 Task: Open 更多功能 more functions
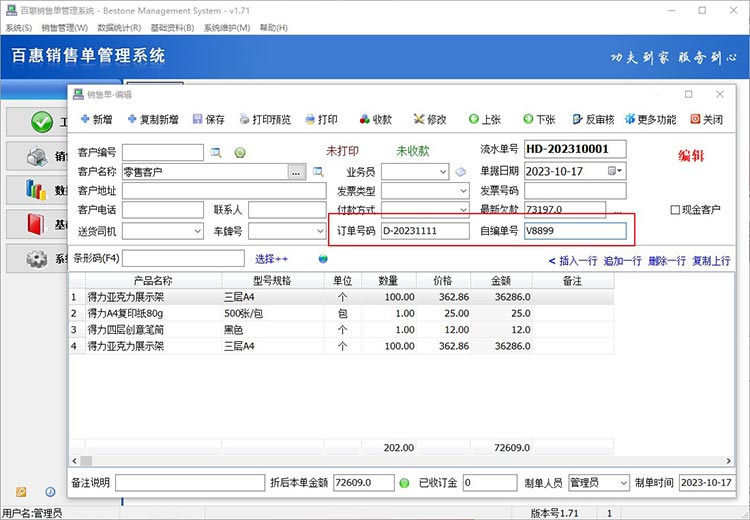coord(651,119)
